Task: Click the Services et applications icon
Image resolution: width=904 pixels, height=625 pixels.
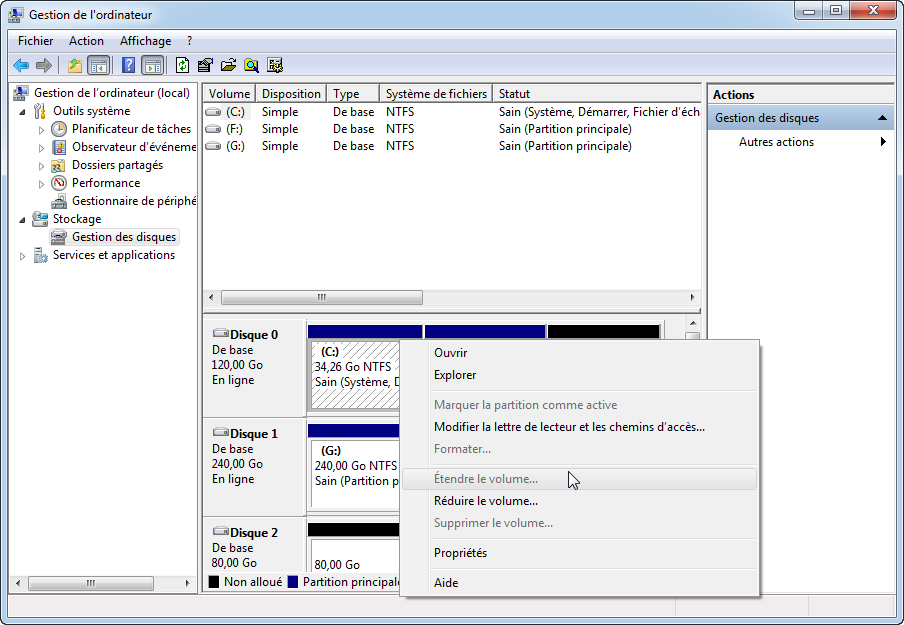Action: pyautogui.click(x=40, y=254)
